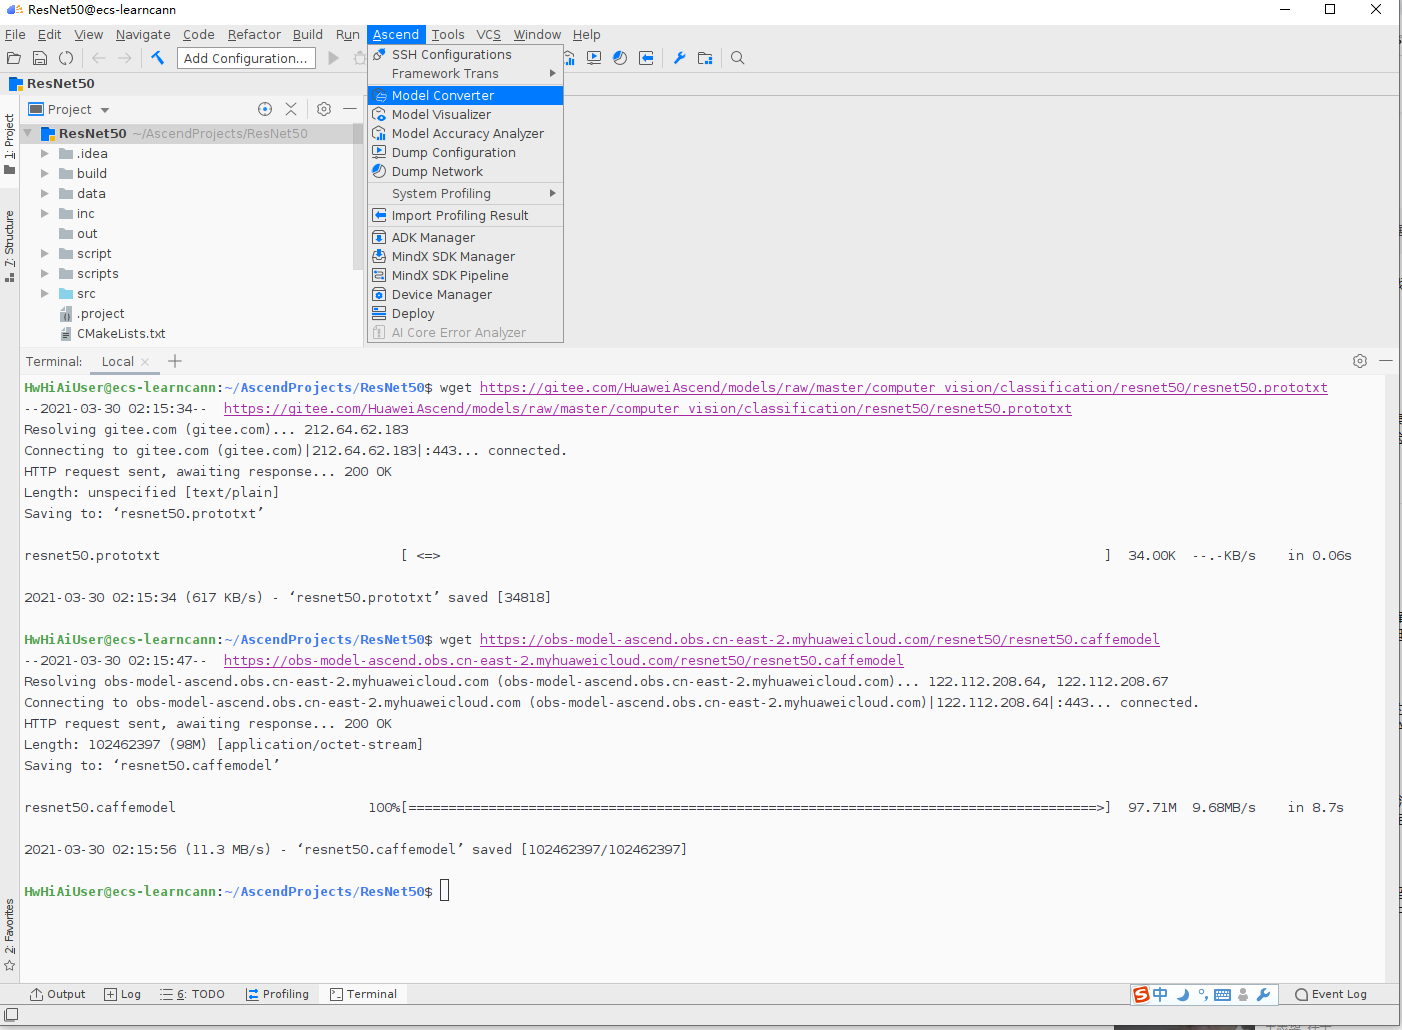The width and height of the screenshot is (1402, 1030).
Task: Open resnet50.prototxt URL in wget command line
Action: [x=904, y=388]
